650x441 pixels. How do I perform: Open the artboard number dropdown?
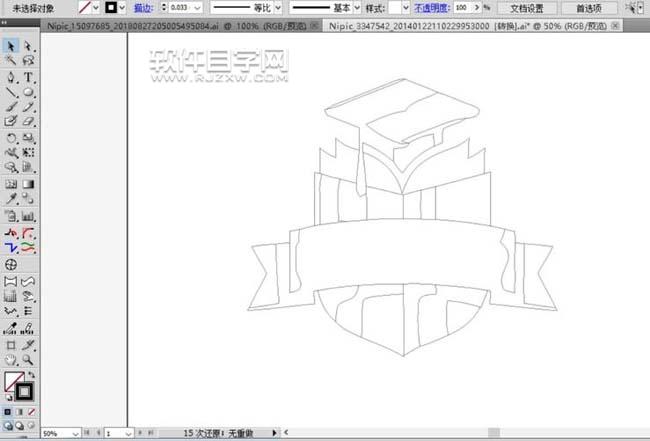point(128,434)
